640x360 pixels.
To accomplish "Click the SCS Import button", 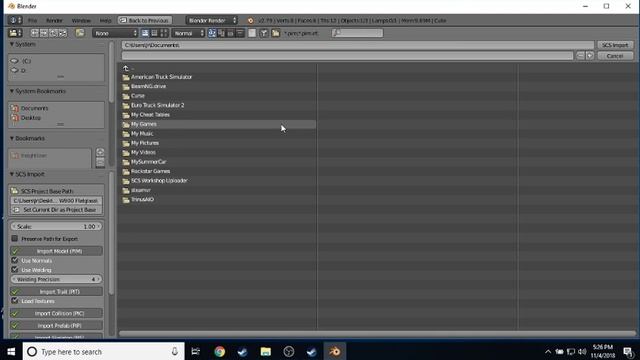I will (x=615, y=45).
